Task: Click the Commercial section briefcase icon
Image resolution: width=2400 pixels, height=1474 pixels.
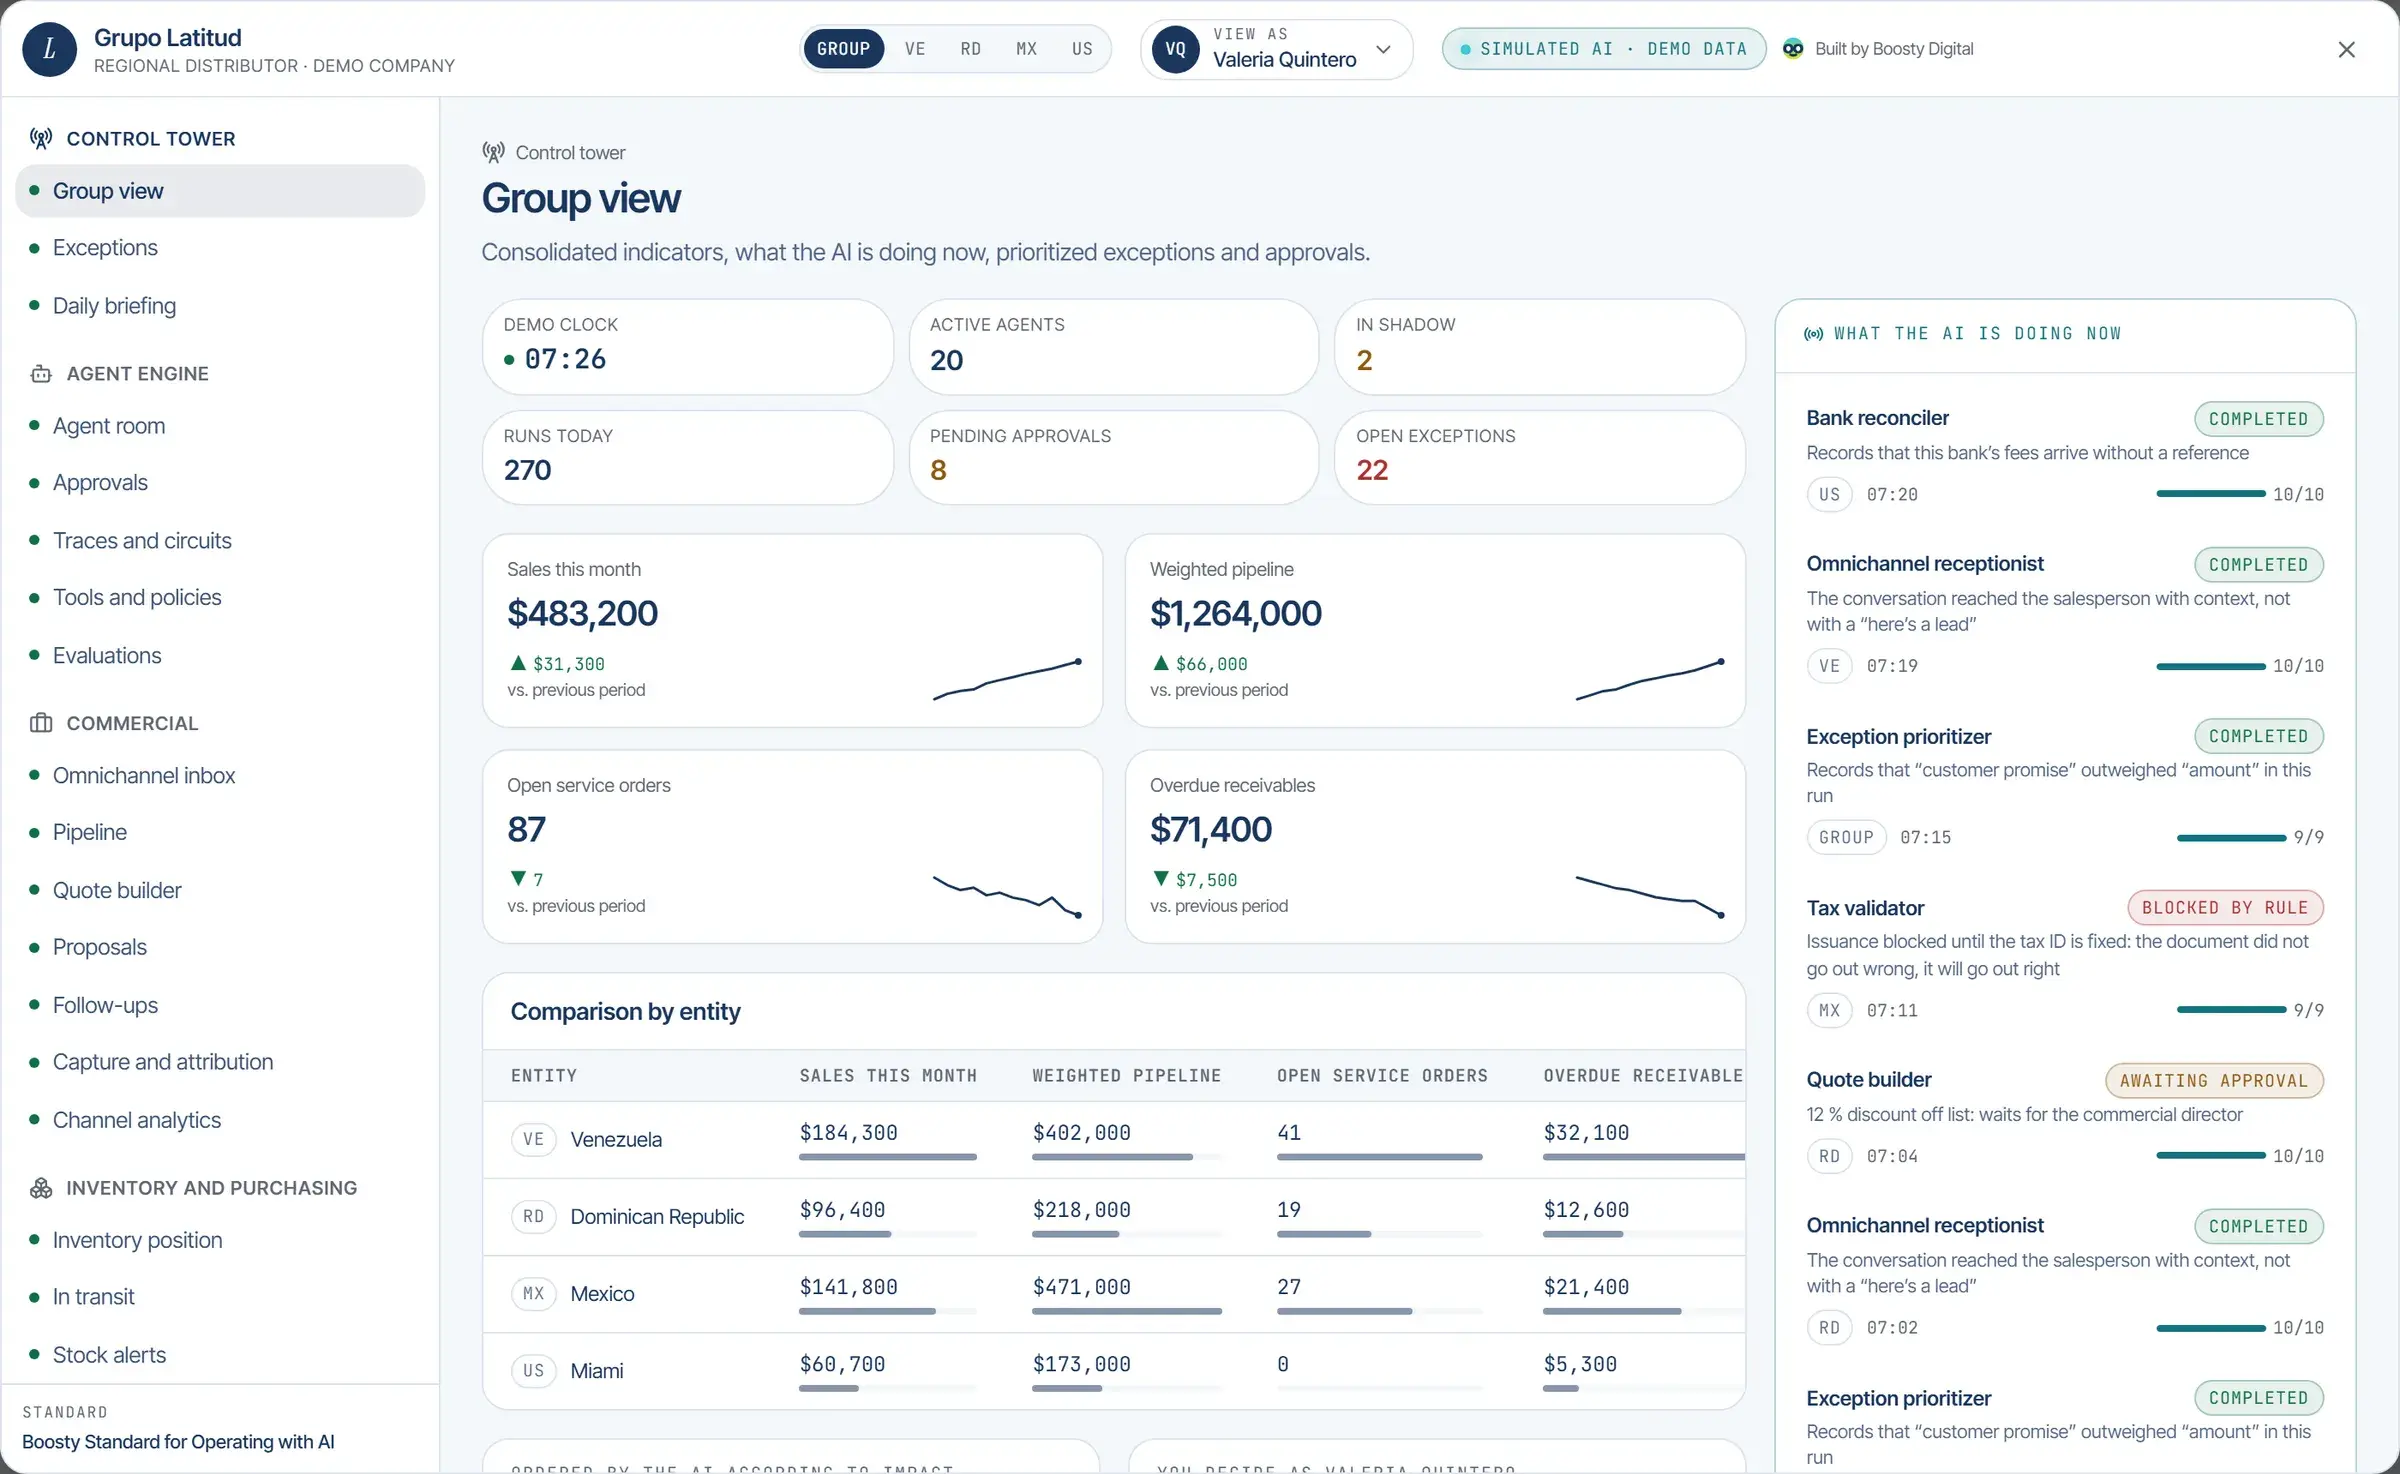Action: [41, 723]
